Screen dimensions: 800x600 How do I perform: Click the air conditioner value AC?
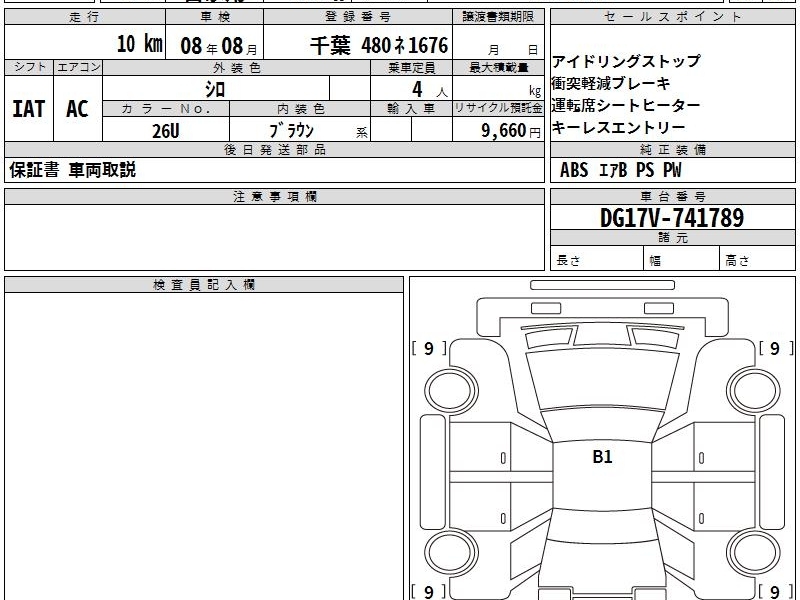[x=77, y=109]
